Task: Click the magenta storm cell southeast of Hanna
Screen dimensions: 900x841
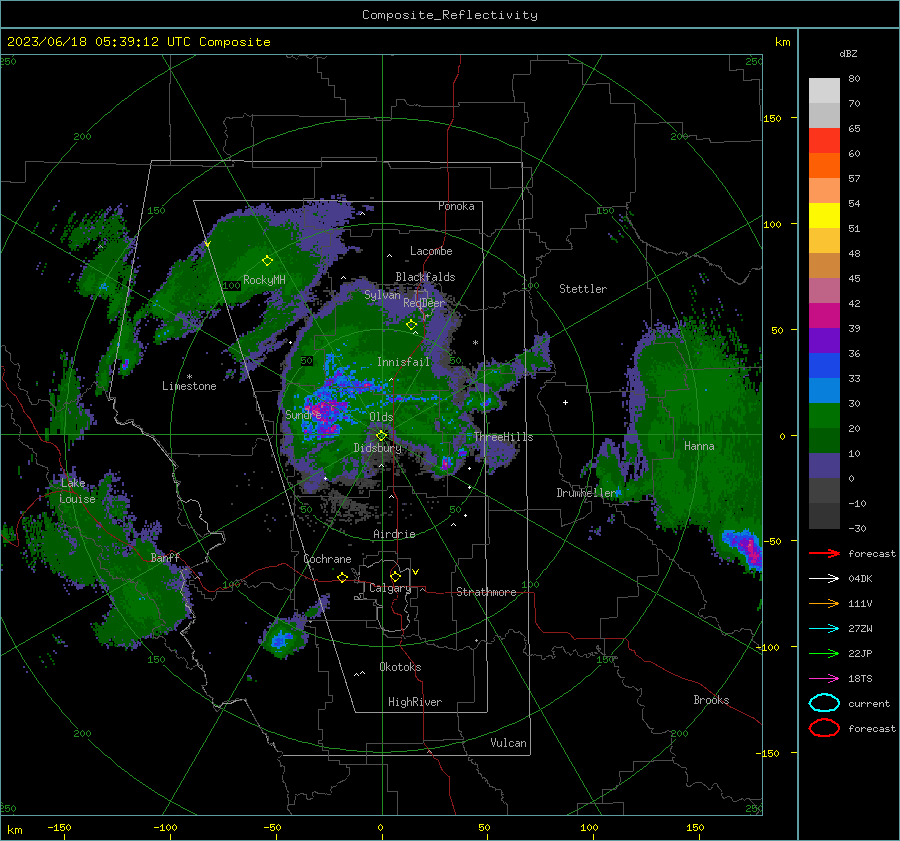Action: click(748, 547)
